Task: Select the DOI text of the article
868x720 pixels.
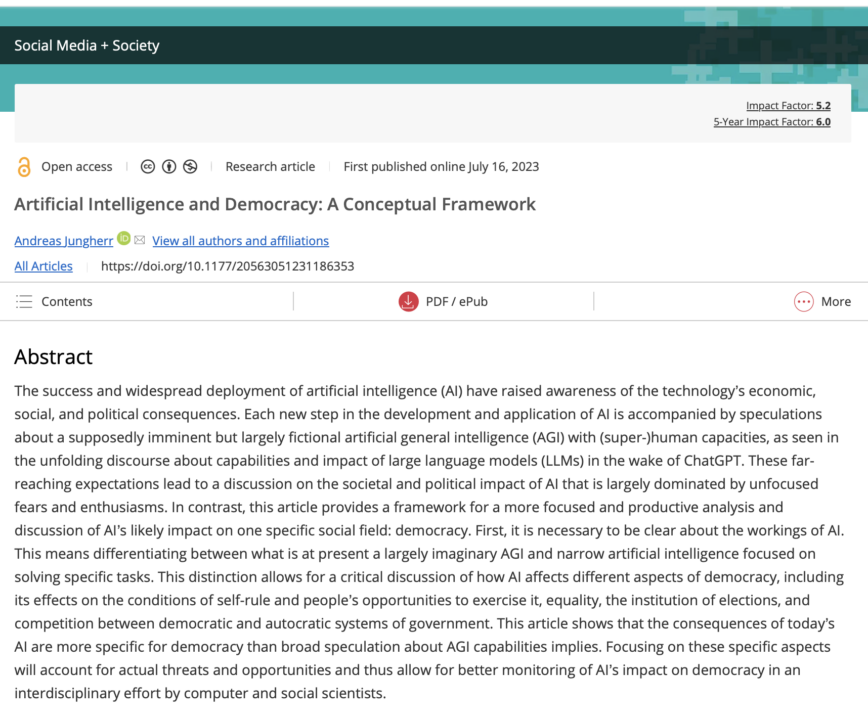Action: (x=227, y=266)
